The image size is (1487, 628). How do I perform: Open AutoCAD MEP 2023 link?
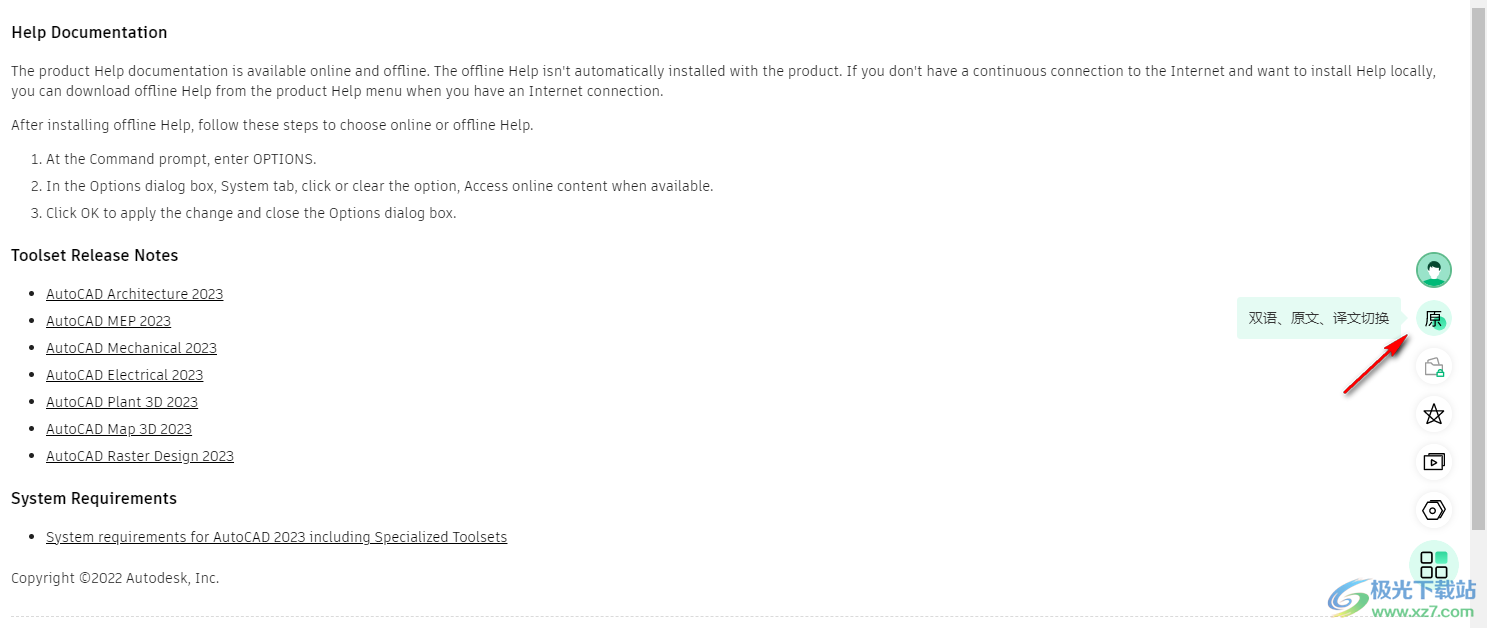coord(108,321)
